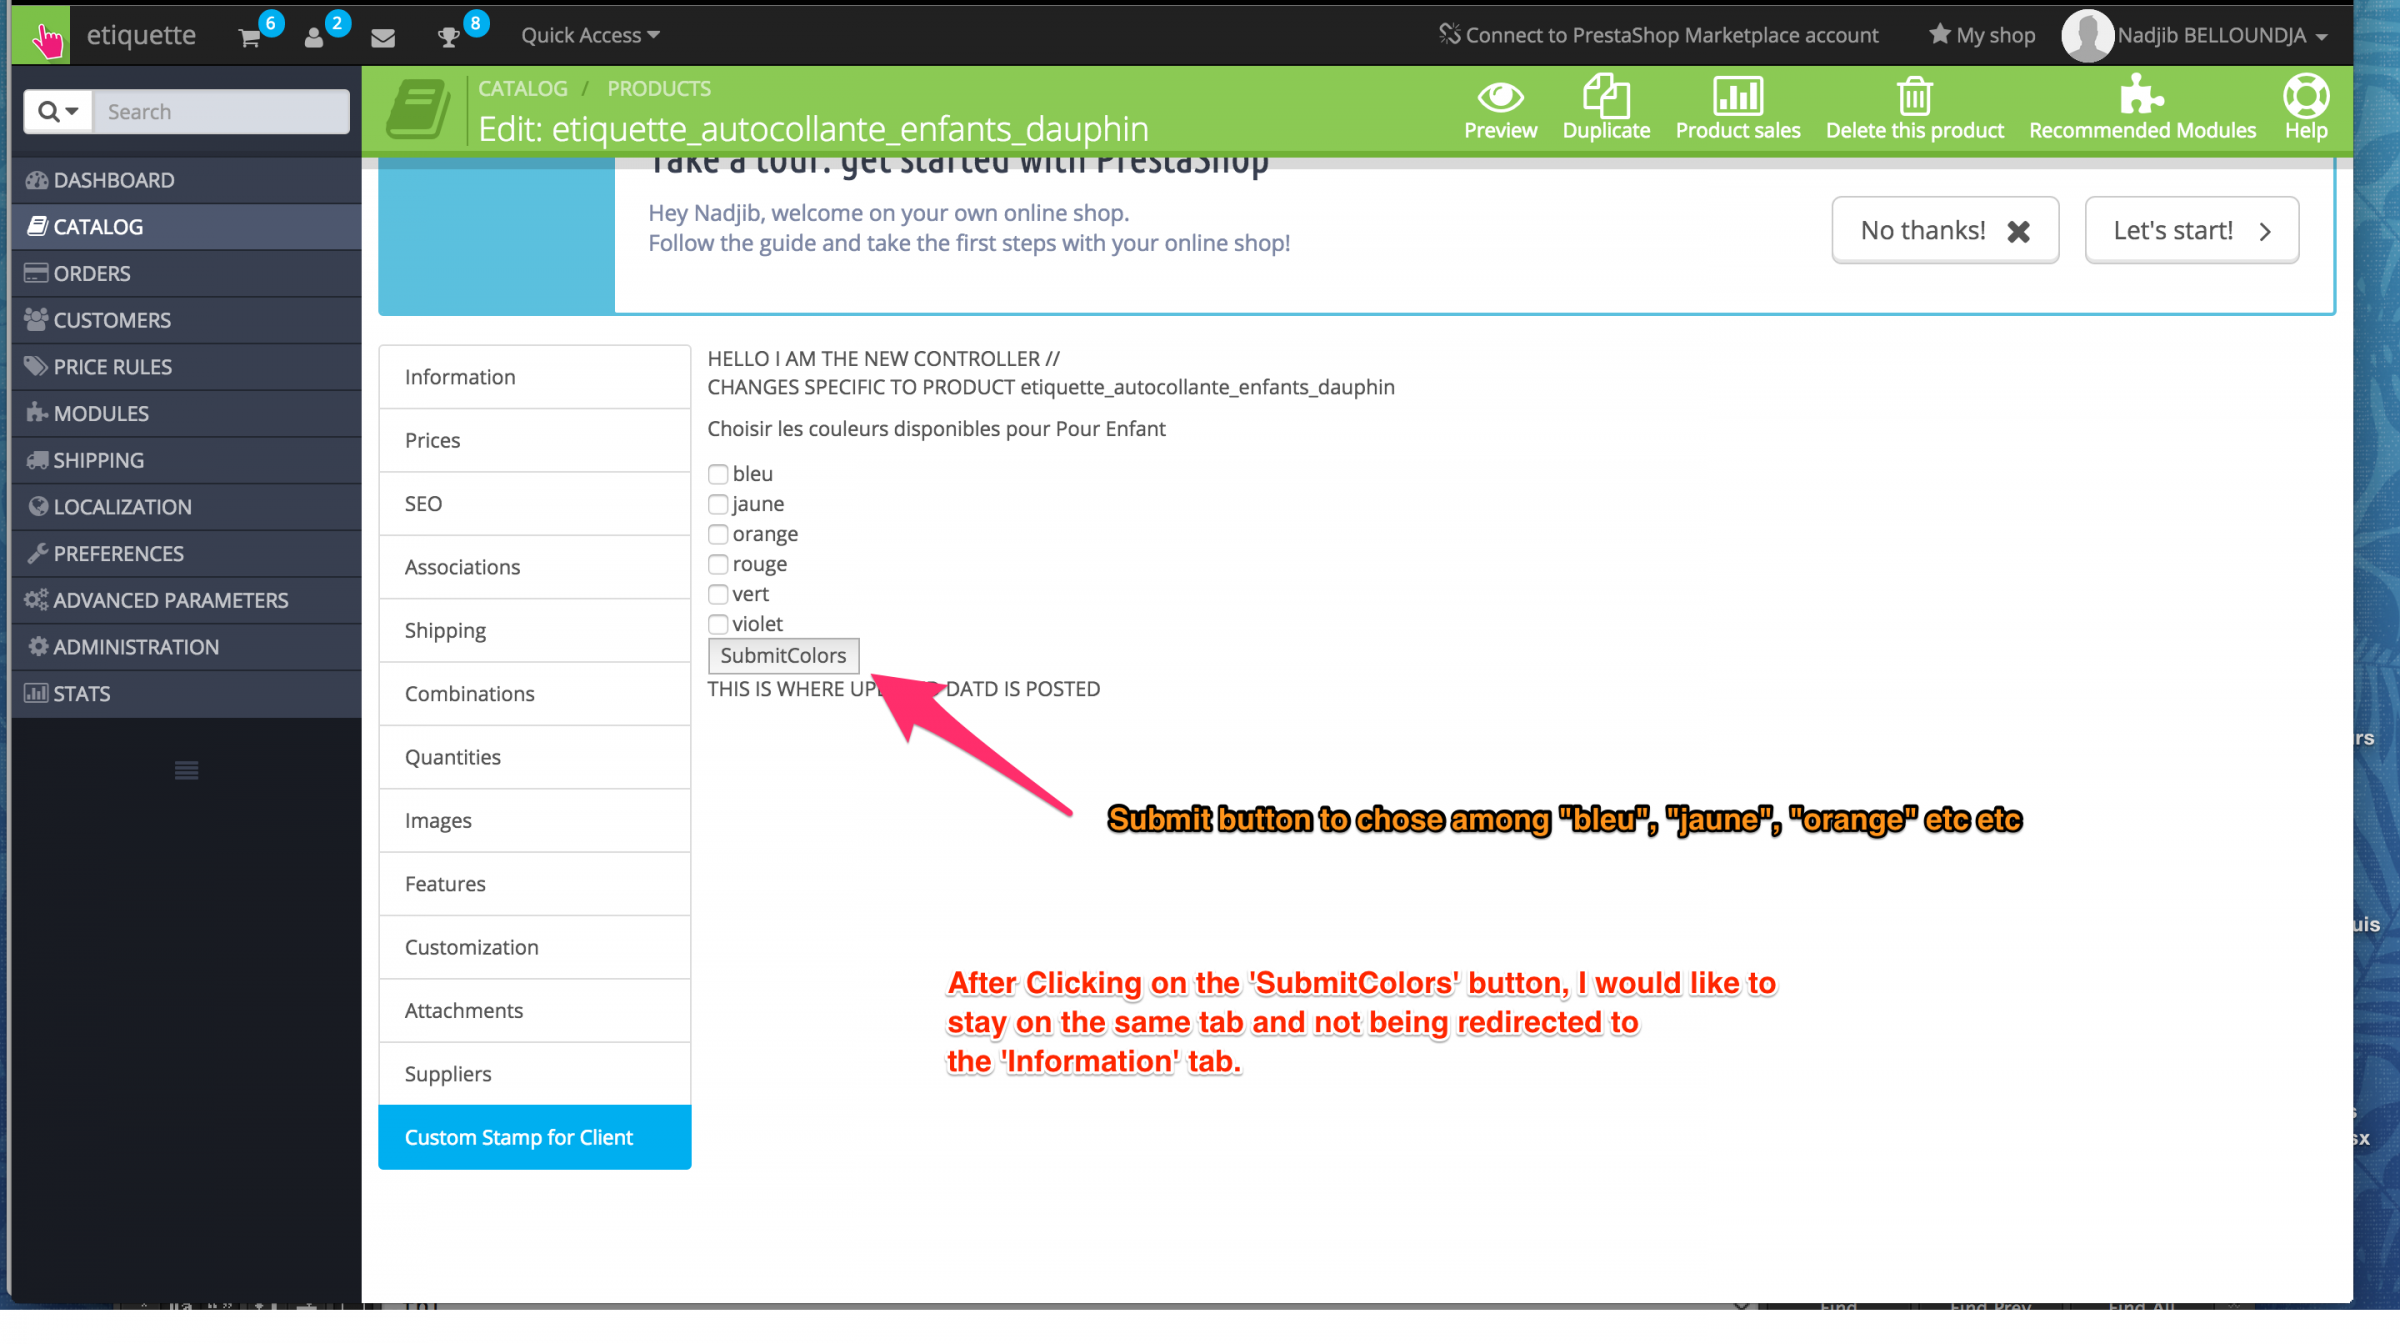Open the envelope messages icon

point(383,38)
